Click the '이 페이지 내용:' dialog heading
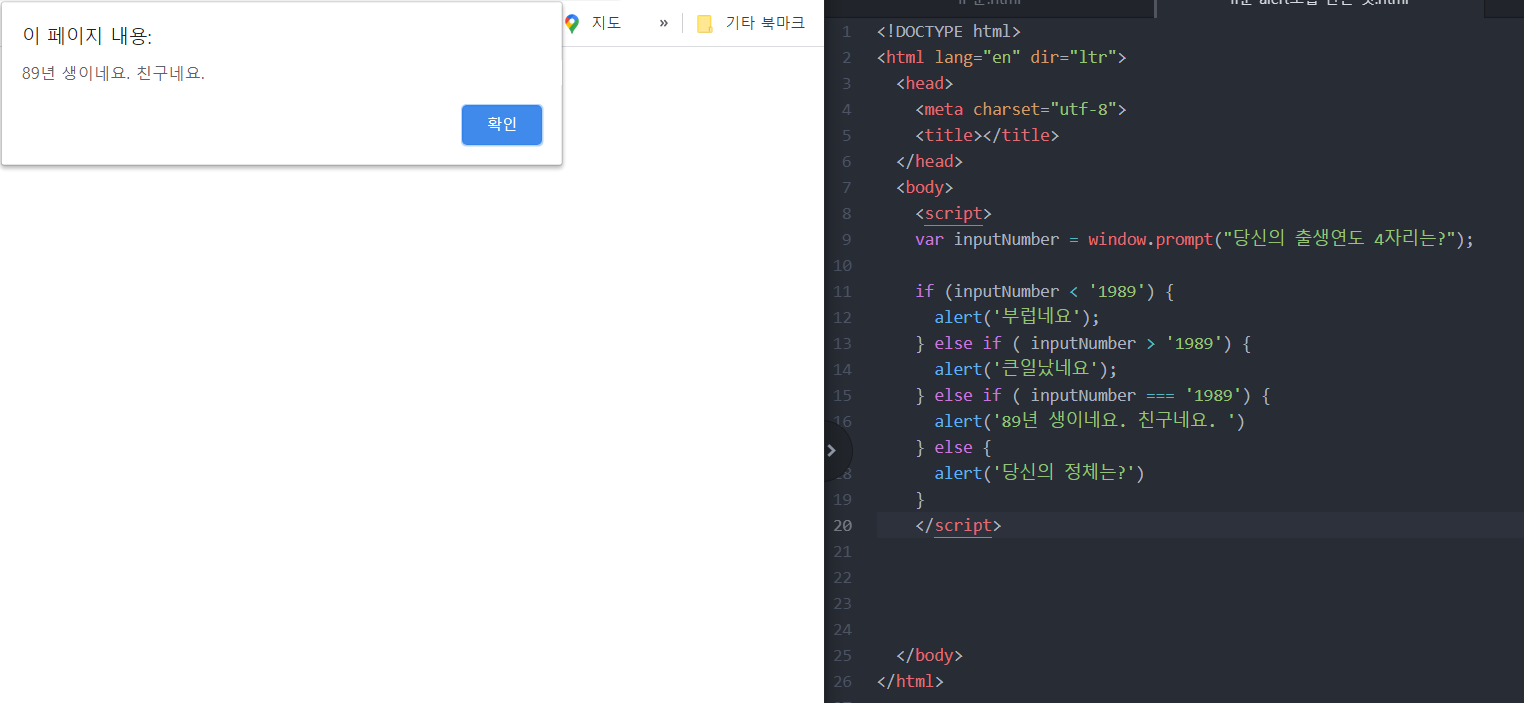The image size is (1524, 703). [x=87, y=36]
